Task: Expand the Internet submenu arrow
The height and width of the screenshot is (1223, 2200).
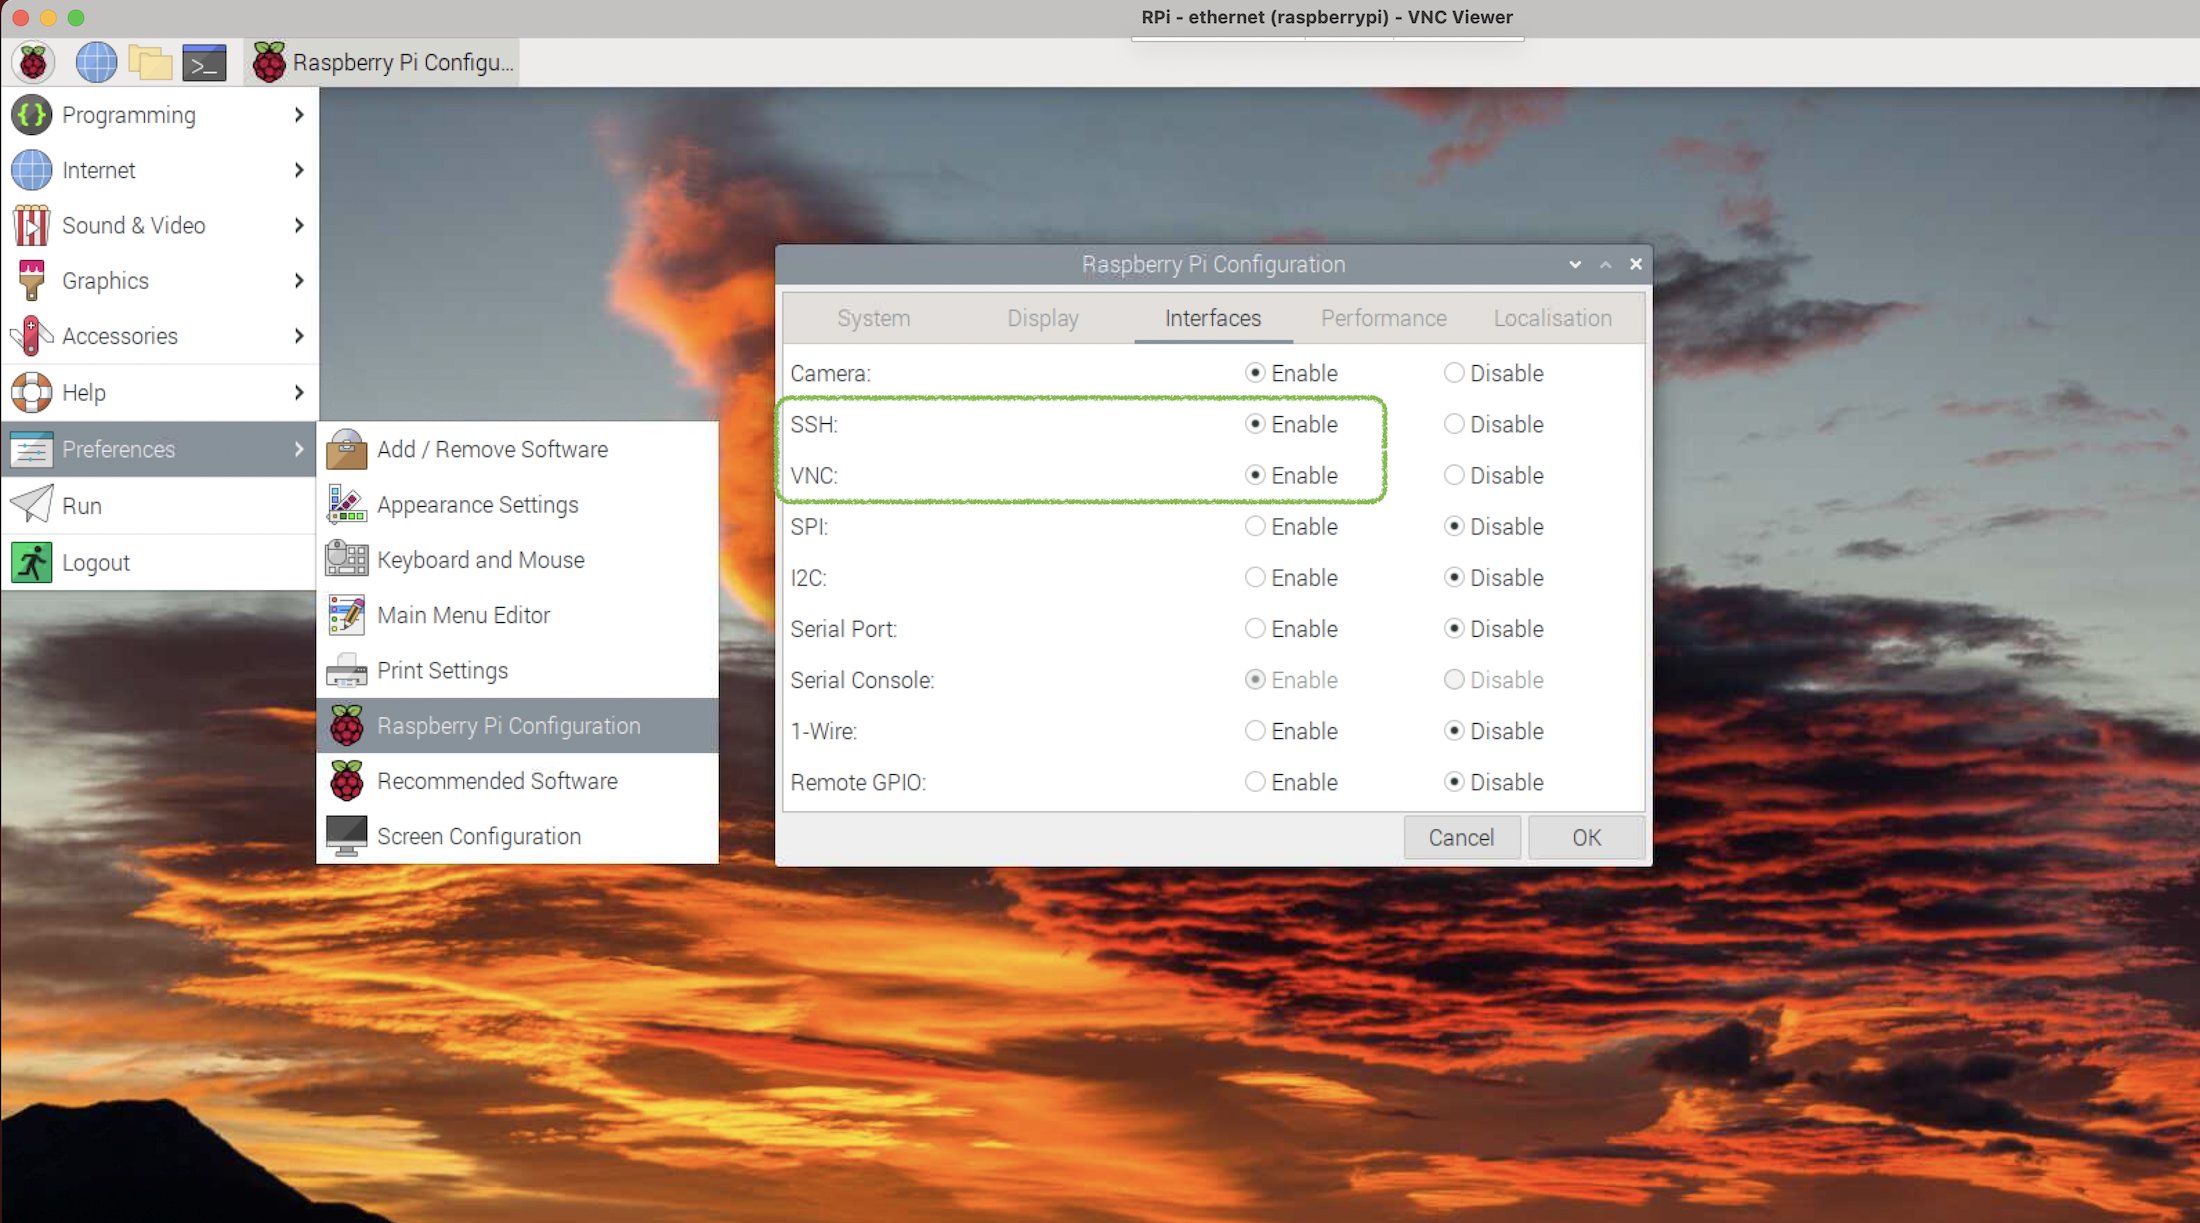Action: [x=299, y=170]
